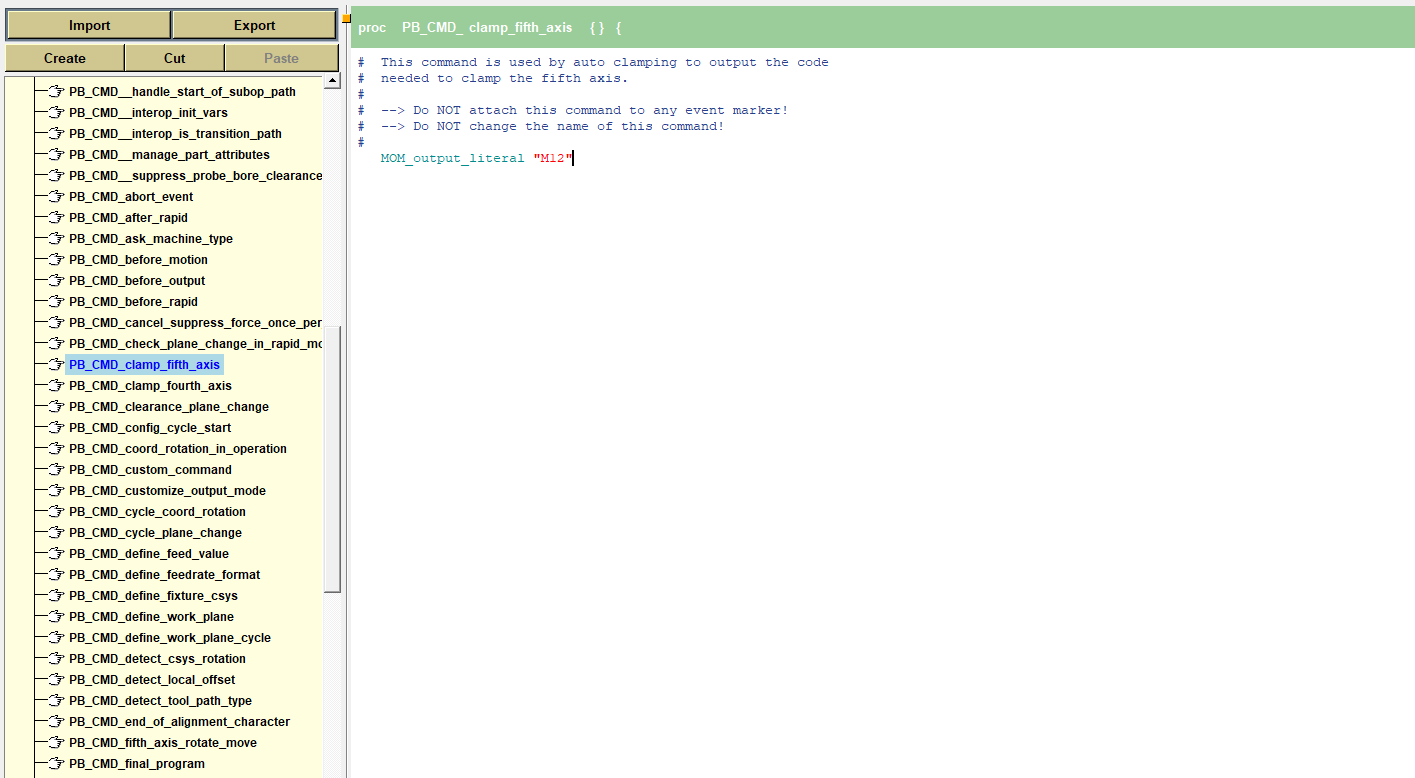Click hand icon beside PB_CMD_define_feed_value
1415x778 pixels.
tap(56, 554)
